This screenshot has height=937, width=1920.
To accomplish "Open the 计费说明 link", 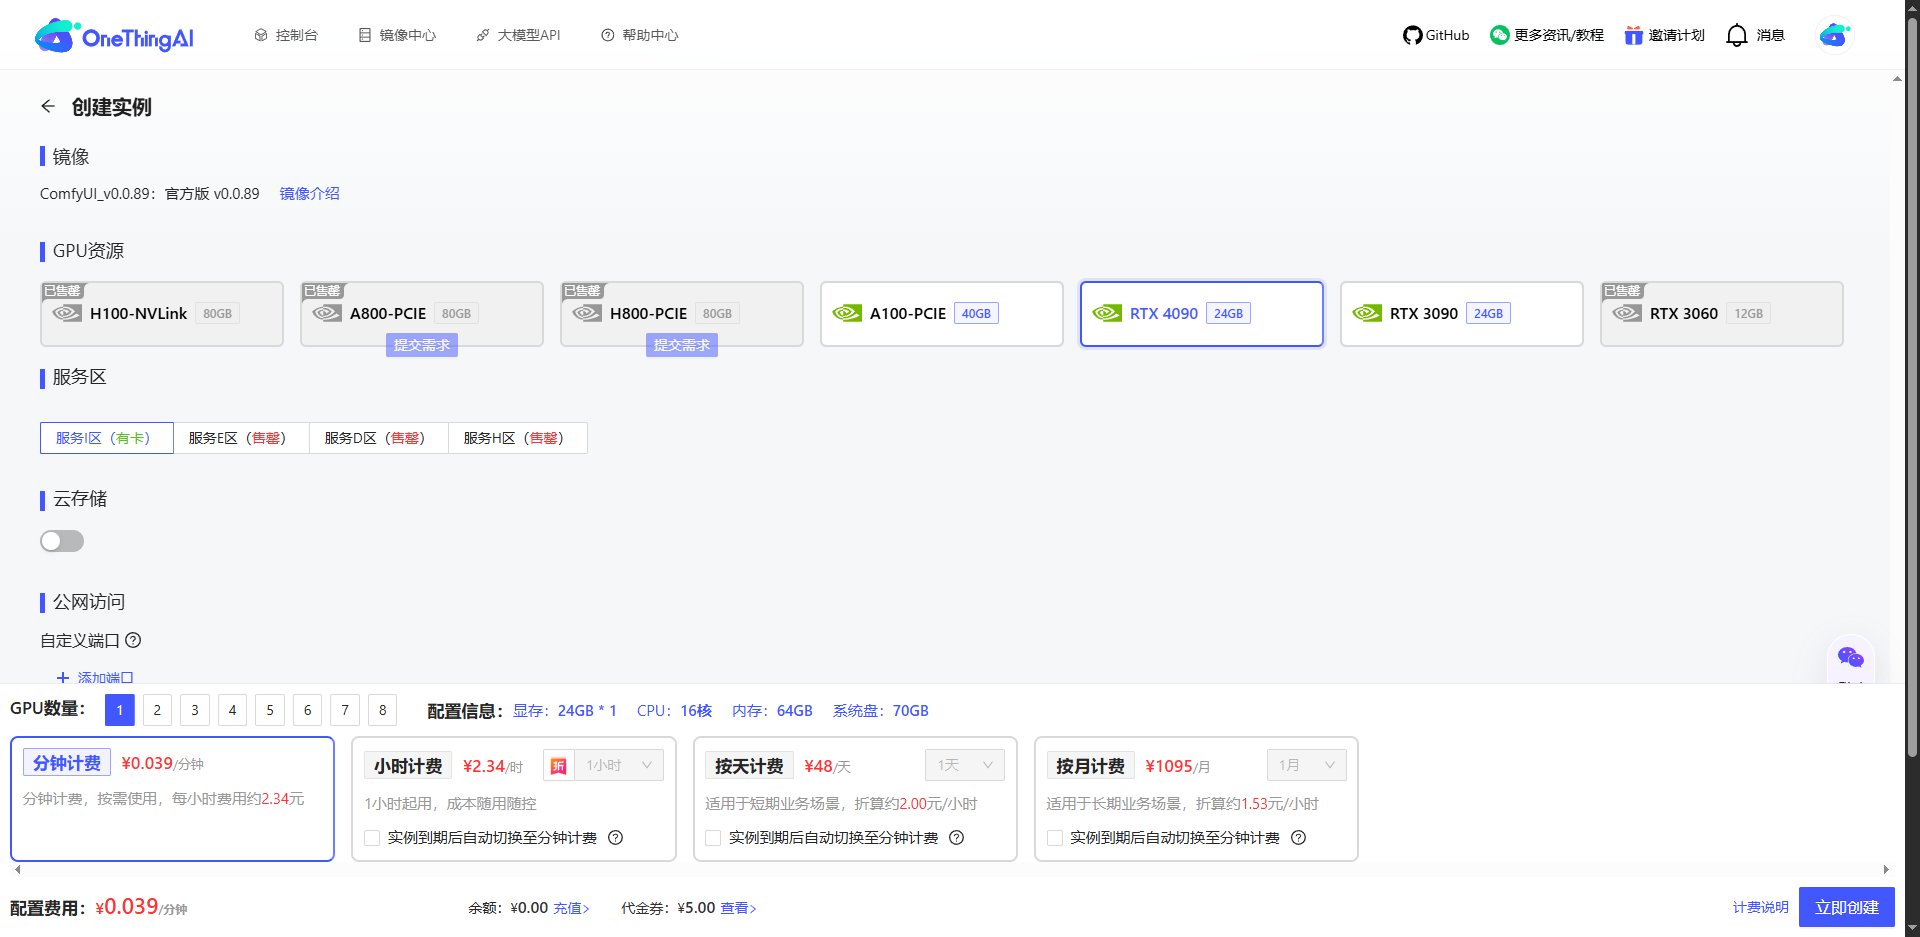I will pyautogui.click(x=1760, y=907).
